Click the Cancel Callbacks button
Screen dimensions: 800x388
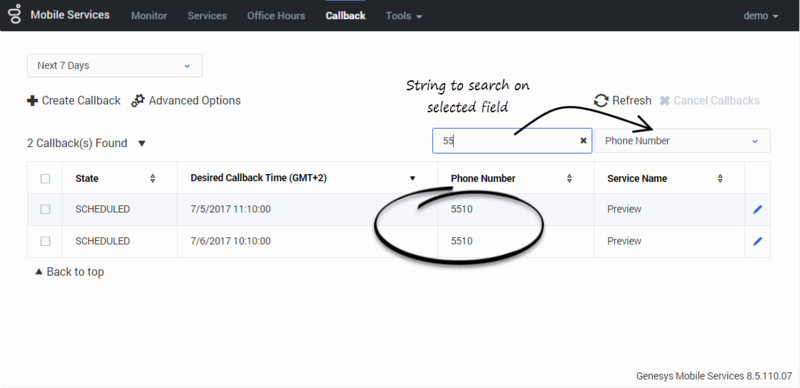709,101
